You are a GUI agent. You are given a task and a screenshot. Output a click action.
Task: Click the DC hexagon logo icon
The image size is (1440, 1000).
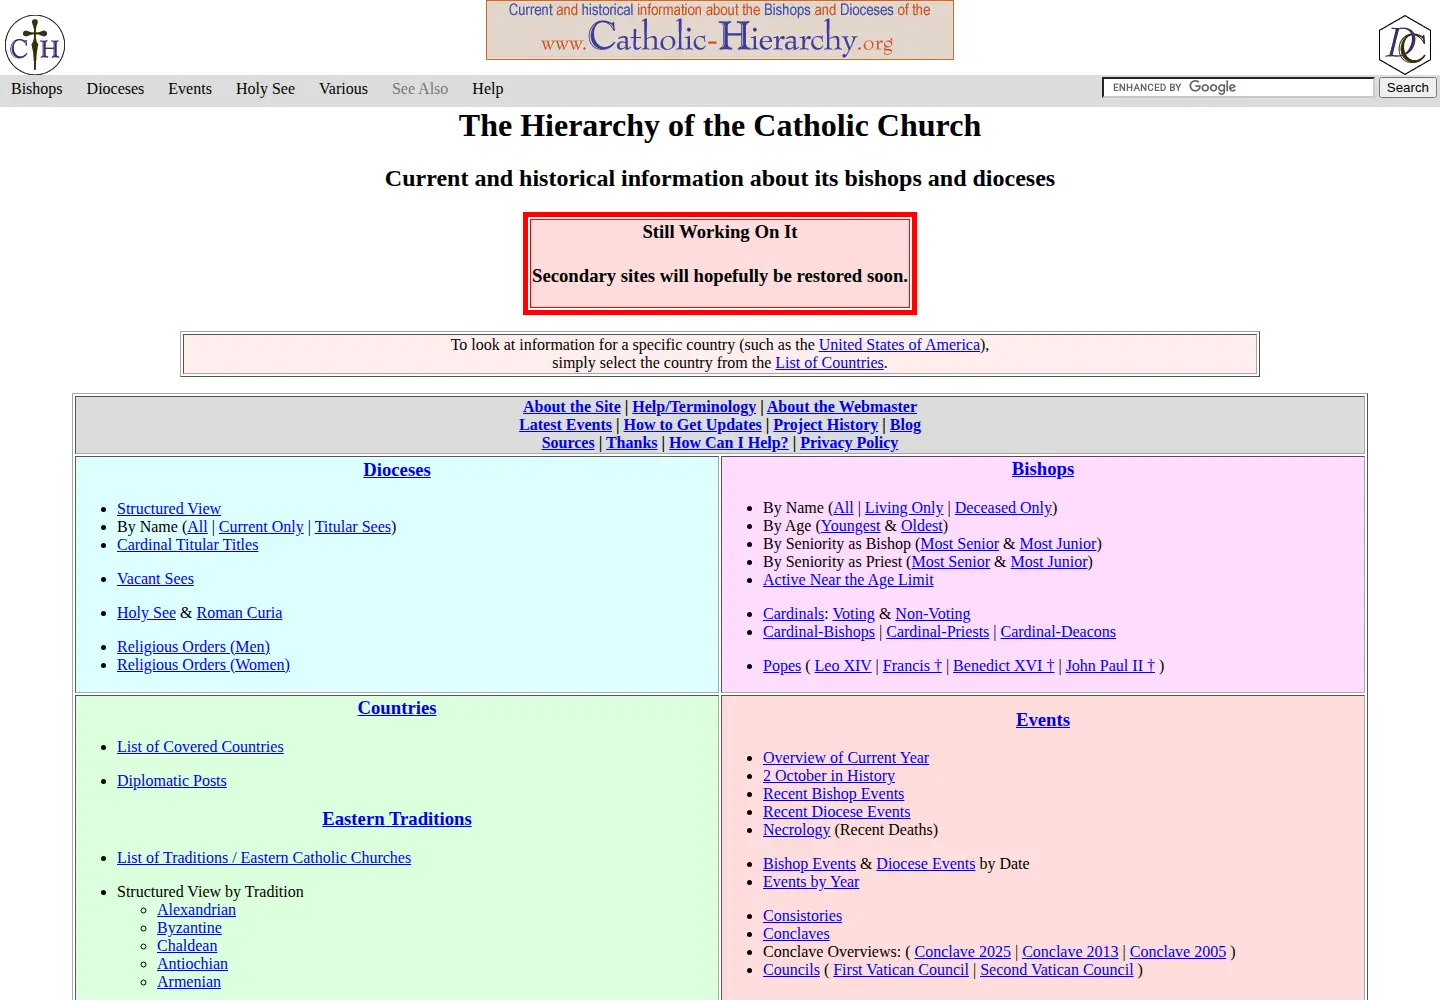point(1405,44)
